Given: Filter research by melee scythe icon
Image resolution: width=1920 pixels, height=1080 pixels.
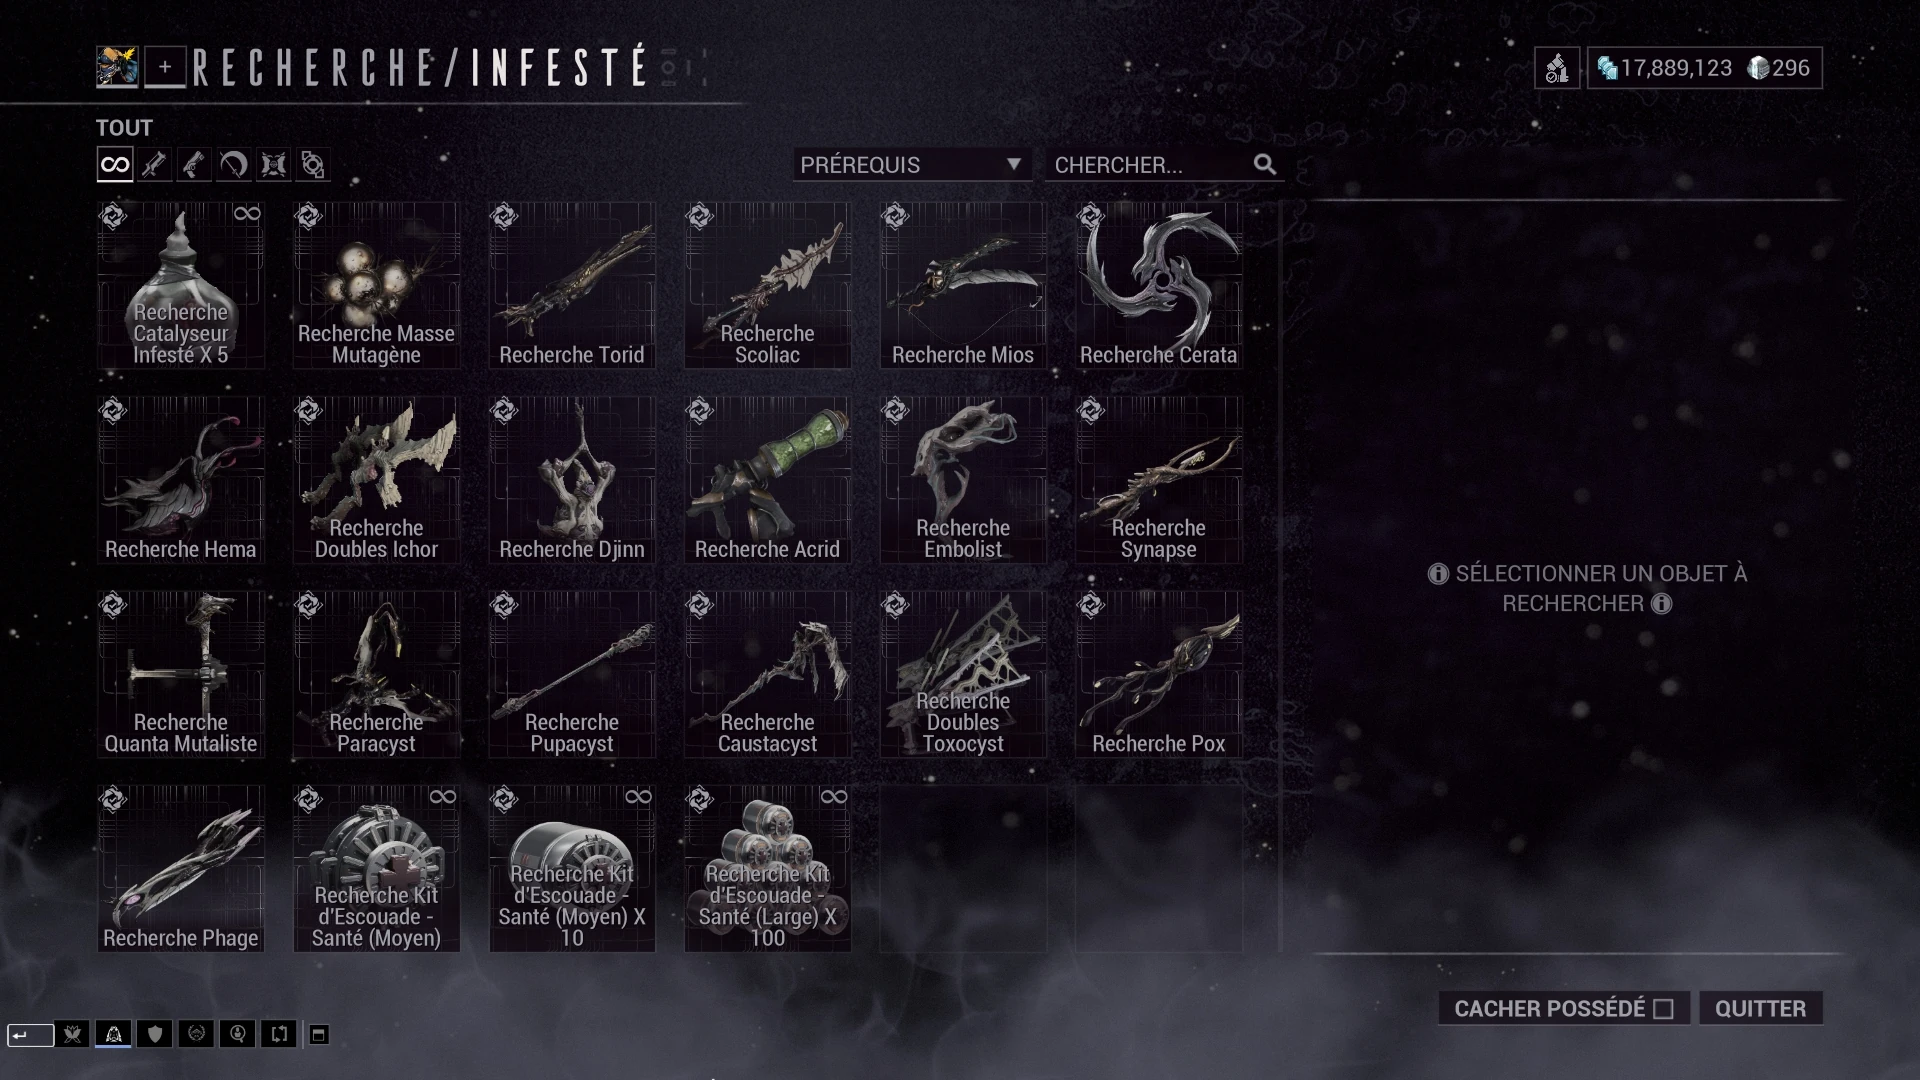Looking at the screenshot, I should coord(234,165).
